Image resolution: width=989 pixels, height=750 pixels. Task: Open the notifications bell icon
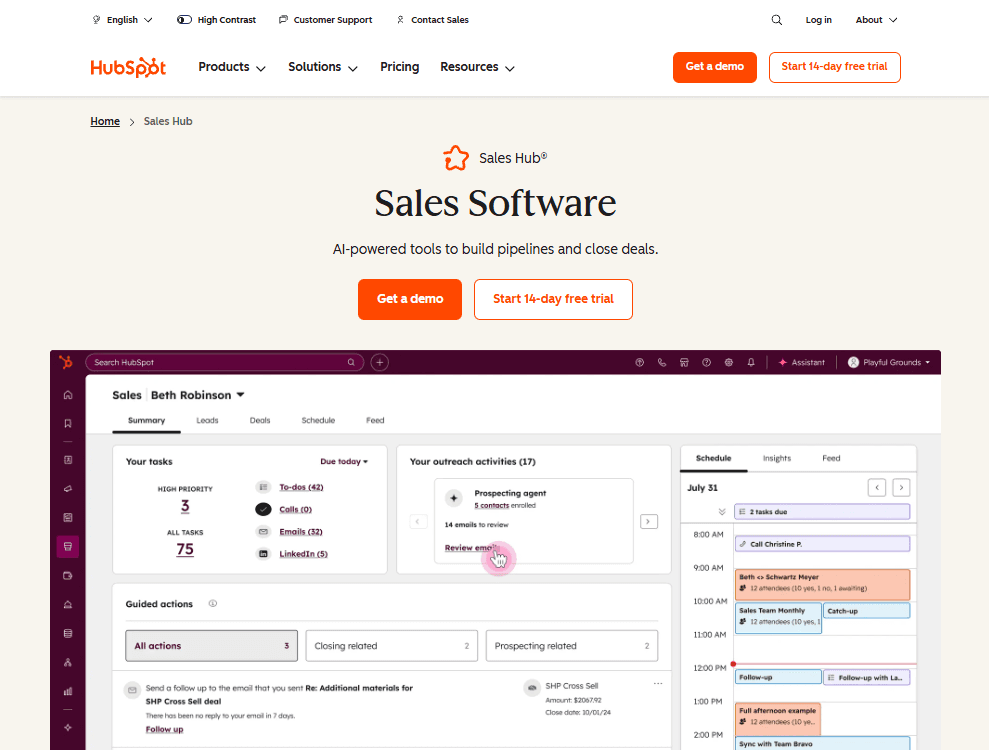(x=751, y=363)
